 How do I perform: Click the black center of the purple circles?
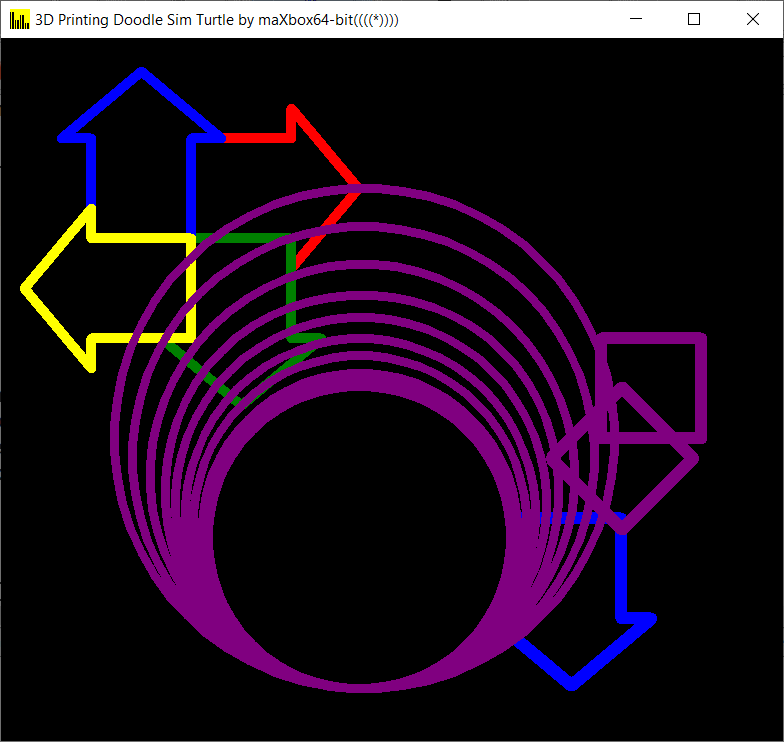click(360, 530)
